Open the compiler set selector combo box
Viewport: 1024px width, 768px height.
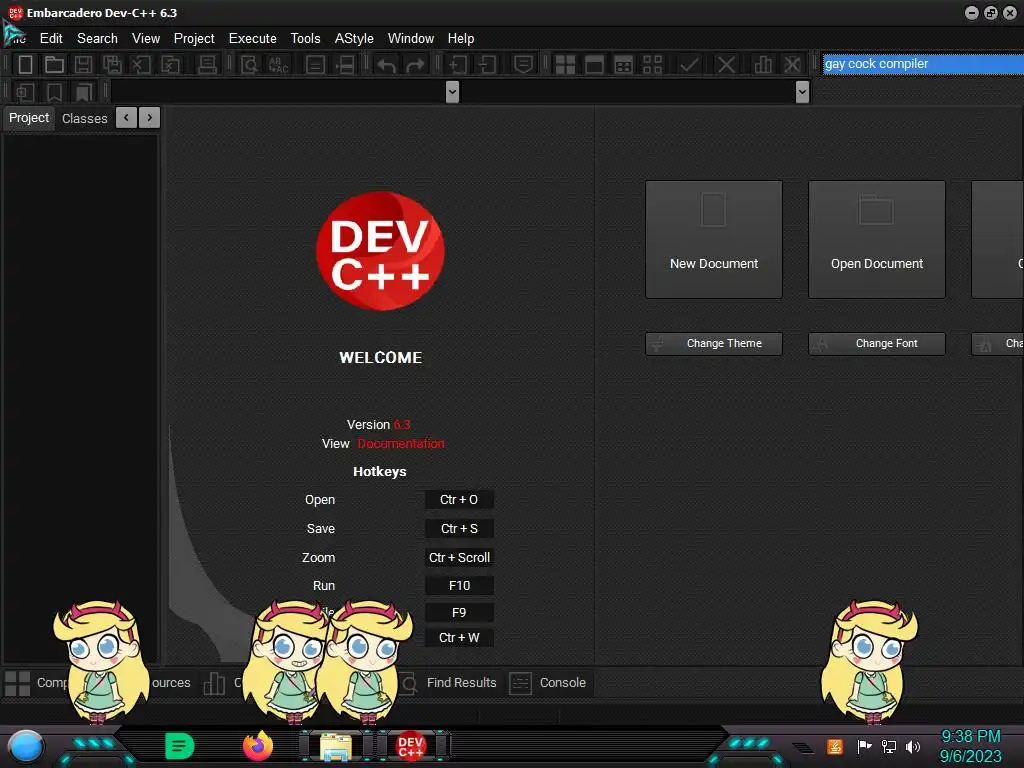[x=923, y=64]
